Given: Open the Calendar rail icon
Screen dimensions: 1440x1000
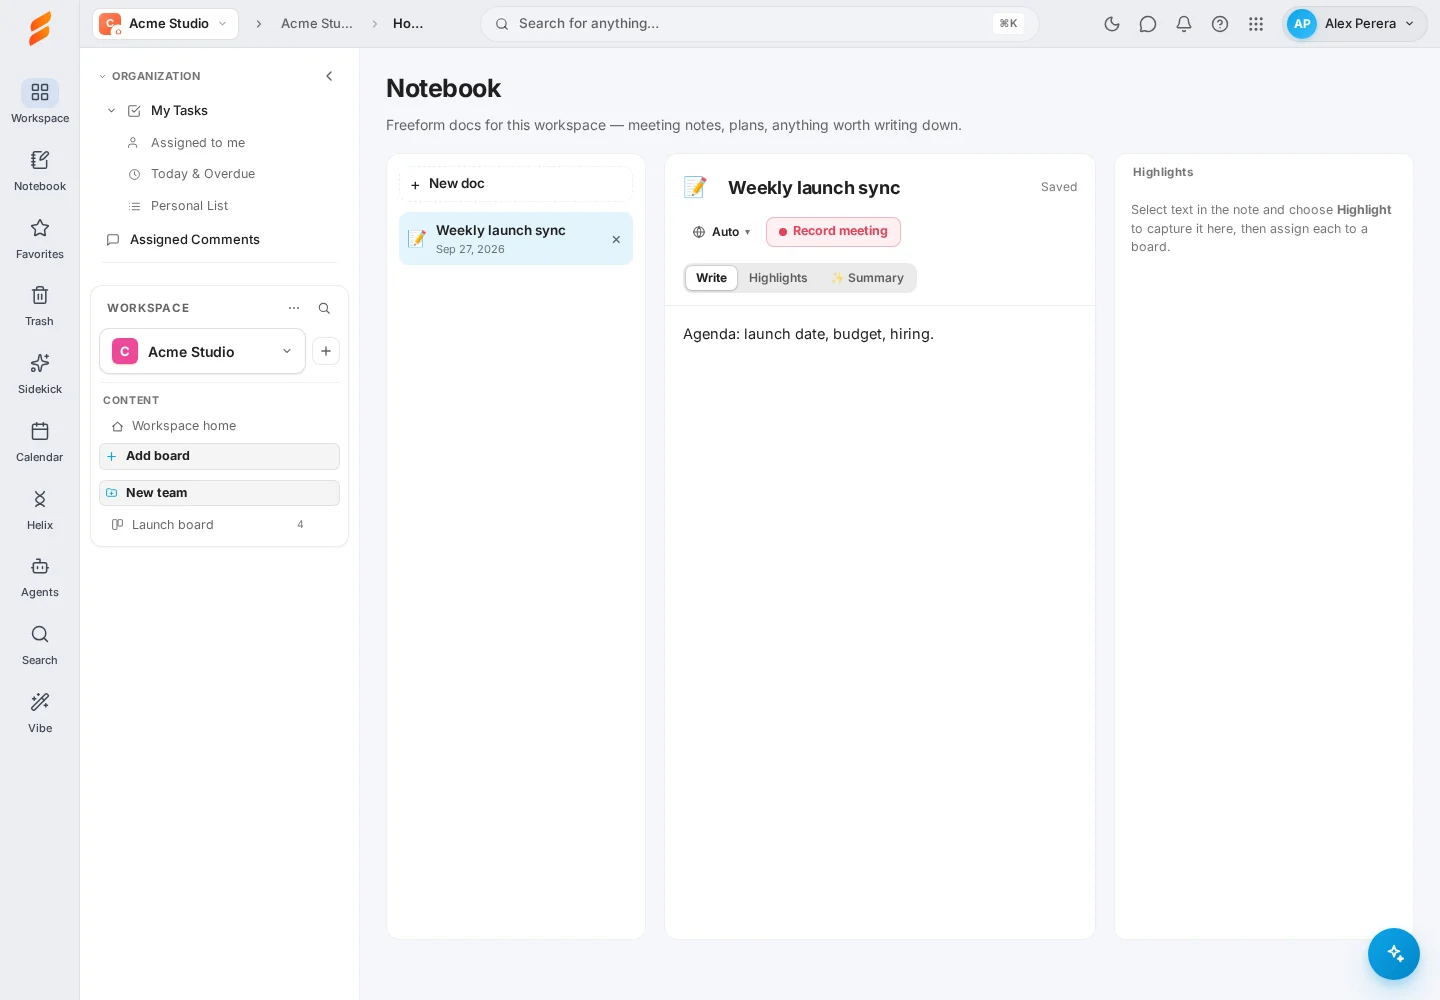Looking at the screenshot, I should (40, 441).
